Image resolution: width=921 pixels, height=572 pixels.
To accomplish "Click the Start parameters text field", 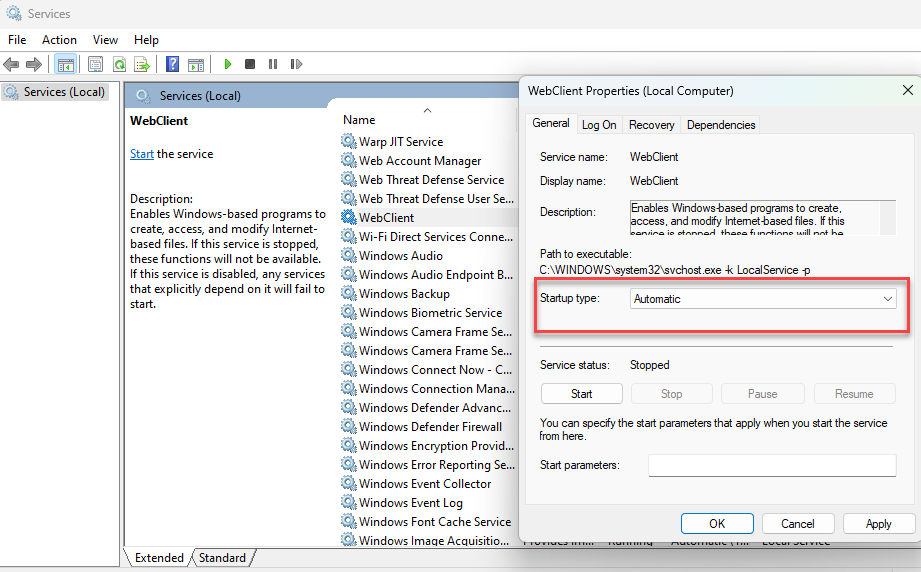I will click(771, 465).
